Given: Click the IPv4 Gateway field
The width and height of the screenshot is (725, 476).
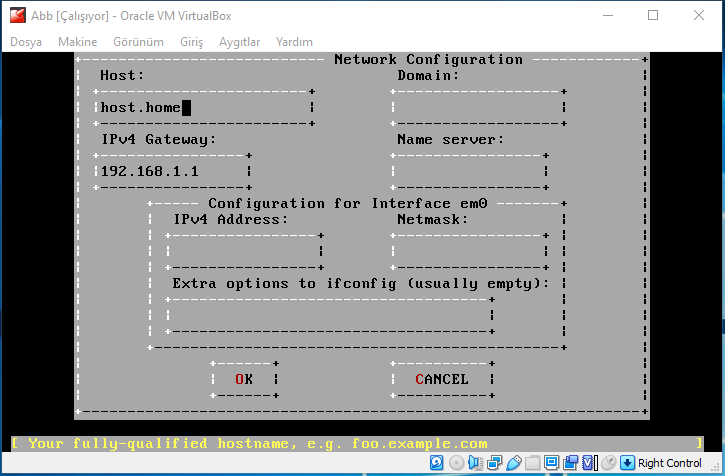Looking at the screenshot, I should [172, 171].
